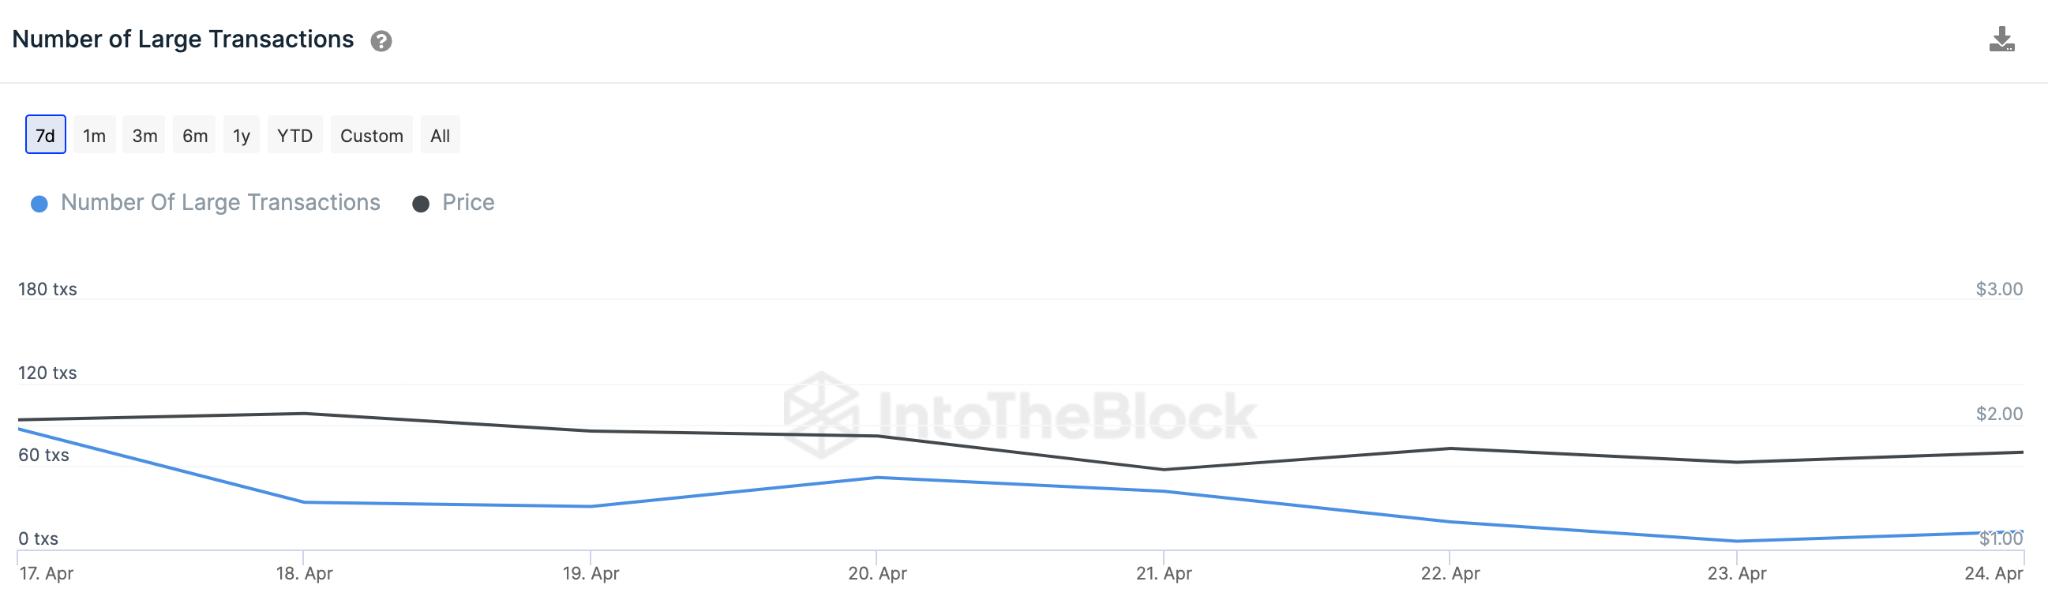Click the price line's 21. Apr dip
Screen dimensions: 2048x600
1163,469
